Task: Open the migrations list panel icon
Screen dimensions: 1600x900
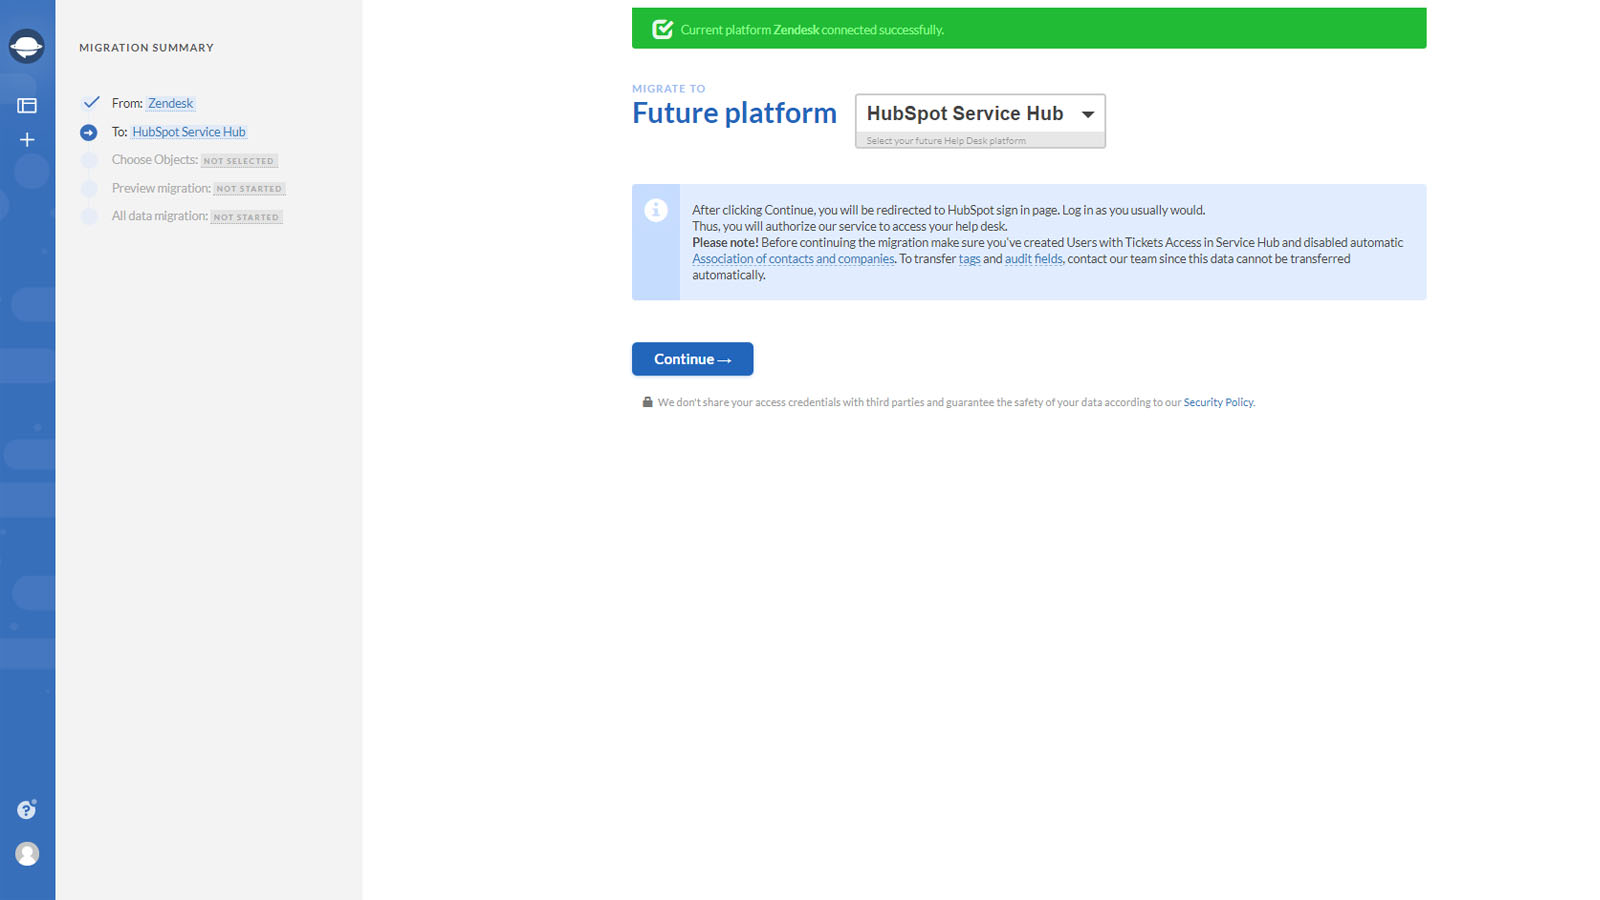Action: click(x=27, y=105)
